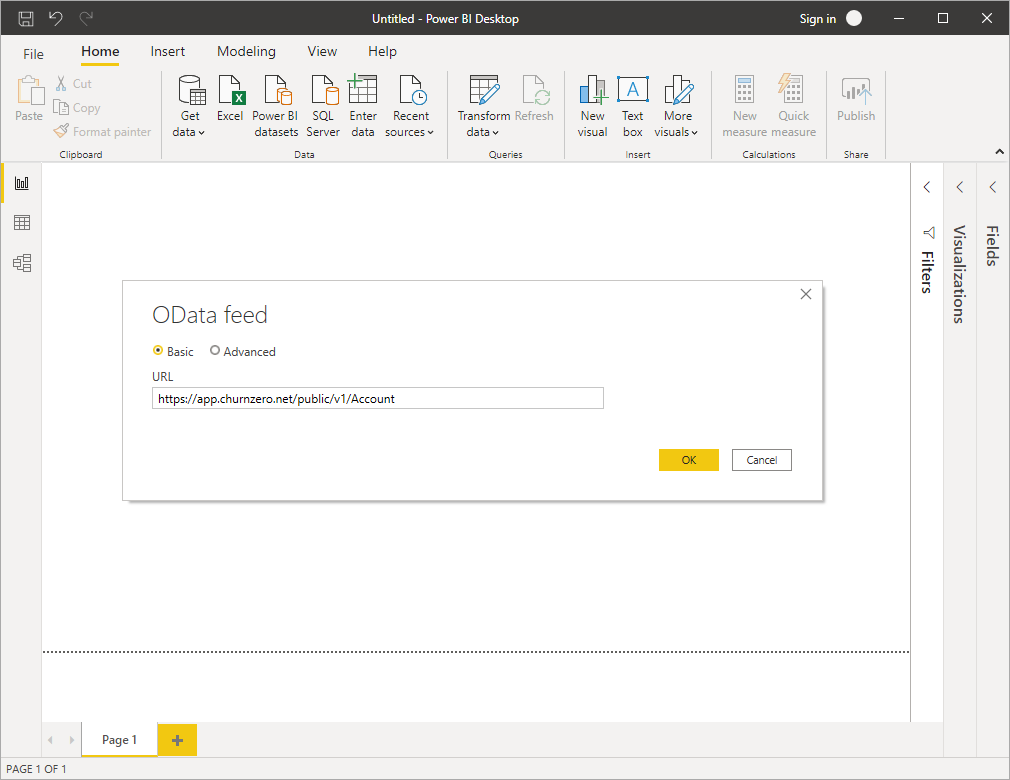
Task: Select the Home ribbon tab
Action: click(100, 52)
